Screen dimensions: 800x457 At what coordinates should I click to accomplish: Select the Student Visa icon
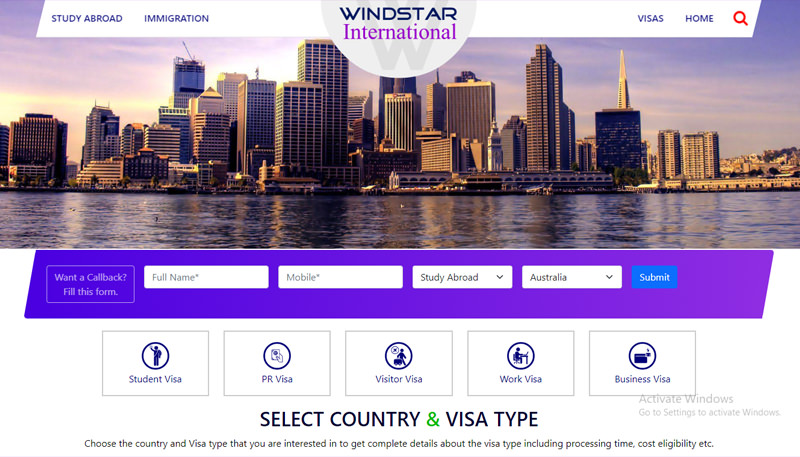tap(155, 356)
